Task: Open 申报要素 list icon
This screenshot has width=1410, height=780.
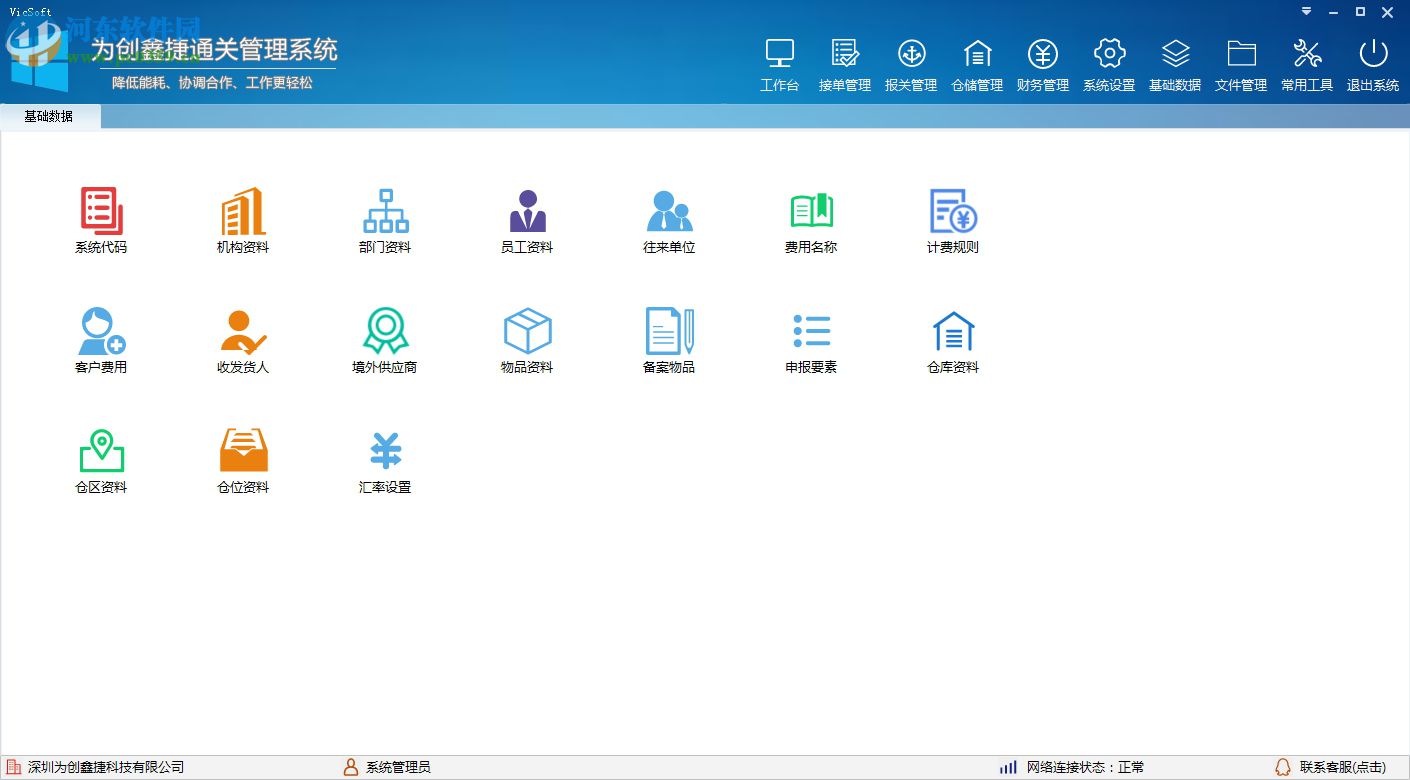Action: [x=811, y=331]
